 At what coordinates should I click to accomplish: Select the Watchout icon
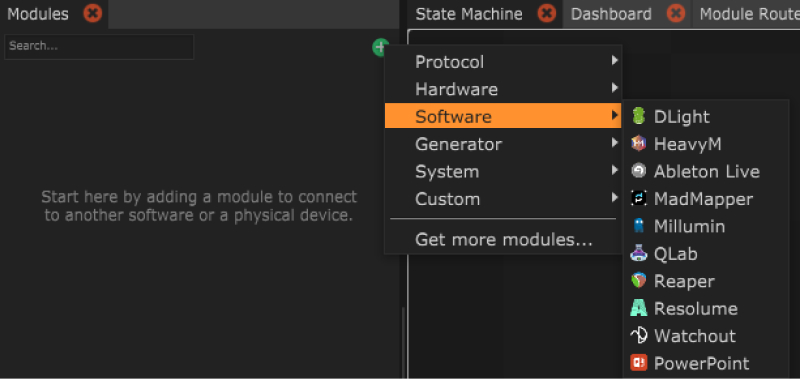point(638,336)
